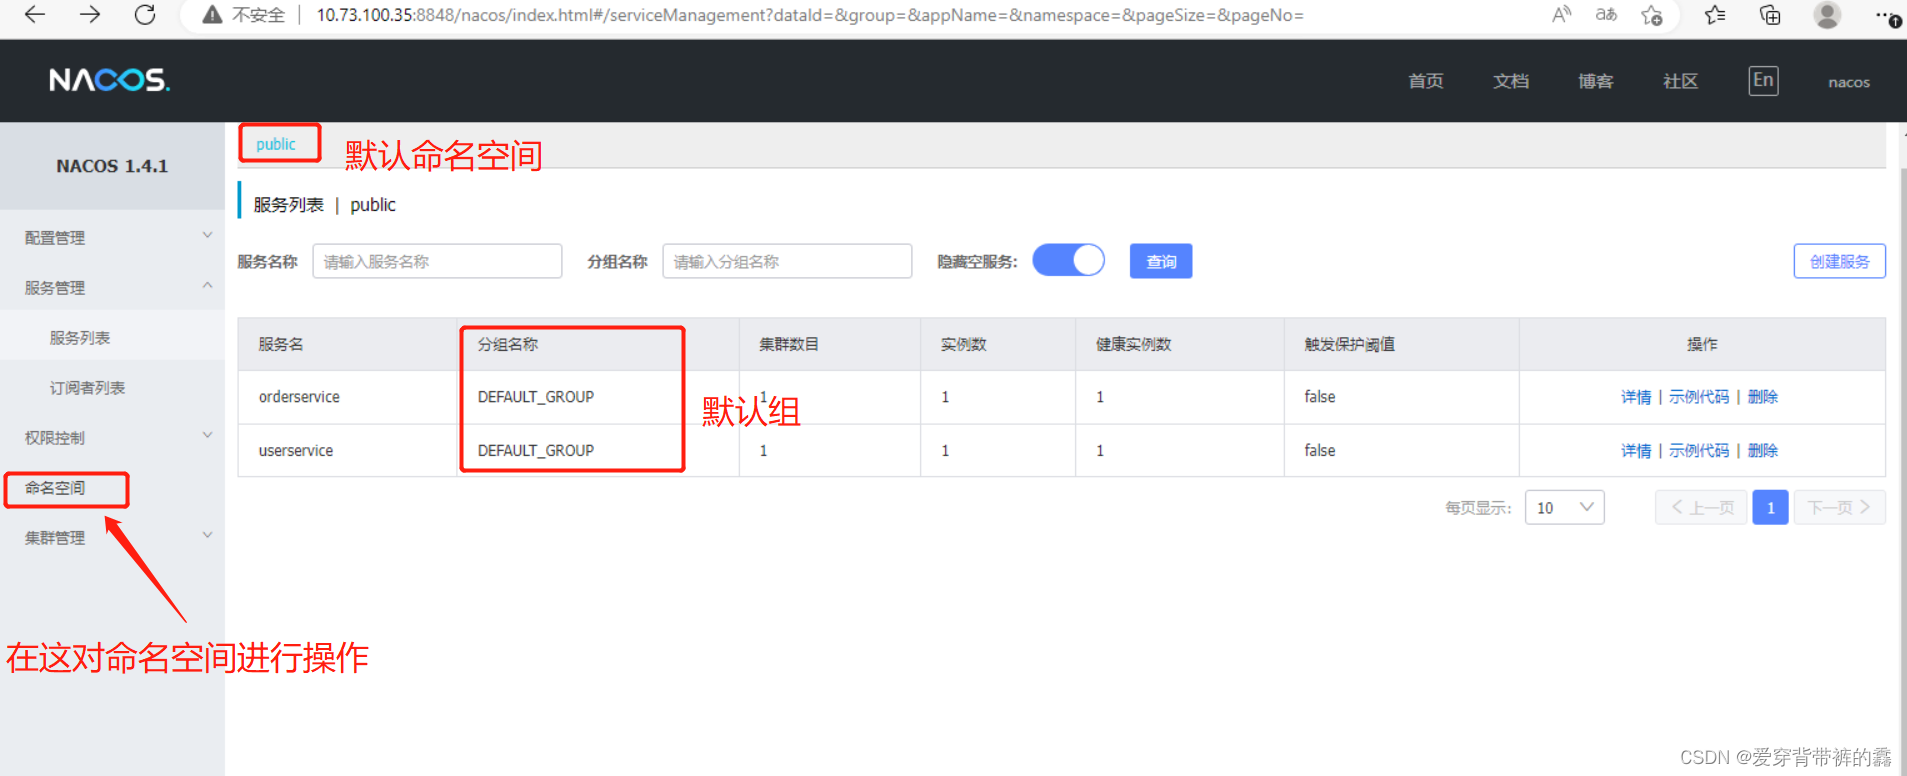This screenshot has width=1907, height=776.
Task: Click DEFAULT_GROUP in the userservice row
Action: pos(536,451)
